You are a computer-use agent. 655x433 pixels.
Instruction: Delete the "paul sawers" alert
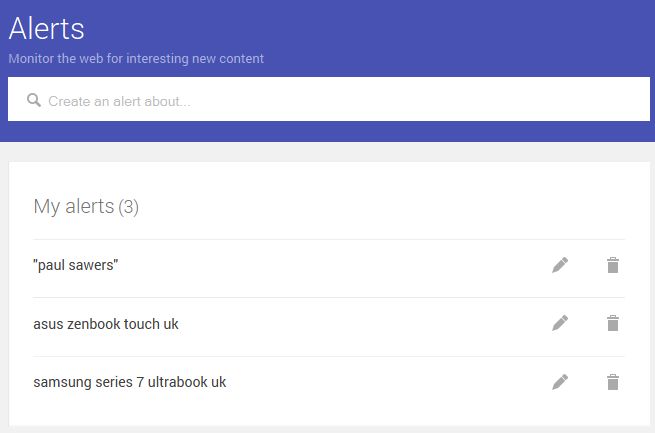click(613, 265)
